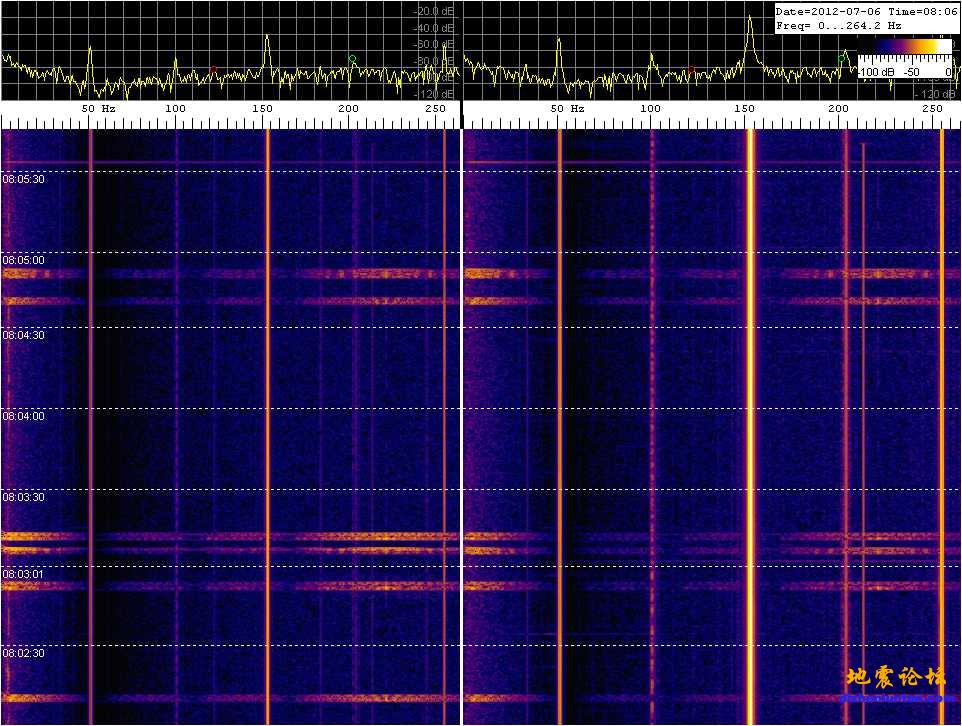Click the green circle marker on right spectrum plot

[x=842, y=58]
